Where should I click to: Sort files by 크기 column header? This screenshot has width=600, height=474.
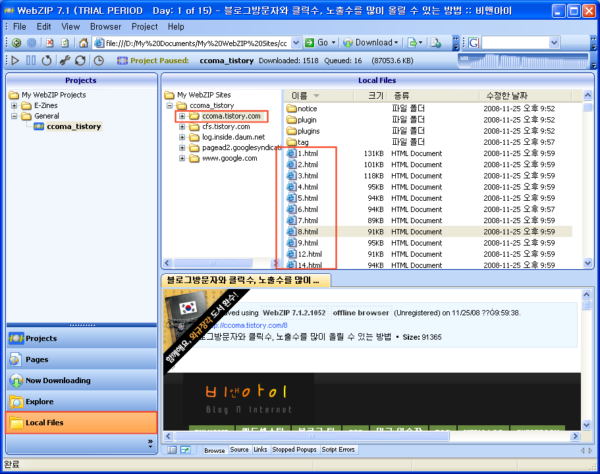click(x=371, y=95)
